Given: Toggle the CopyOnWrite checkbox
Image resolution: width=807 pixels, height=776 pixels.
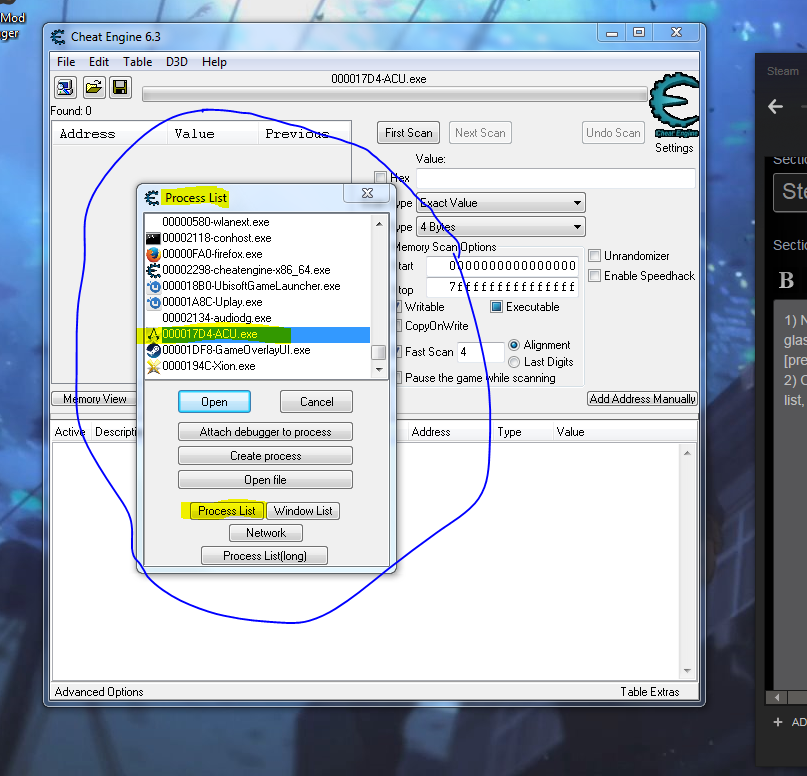Looking at the screenshot, I should 398,326.
